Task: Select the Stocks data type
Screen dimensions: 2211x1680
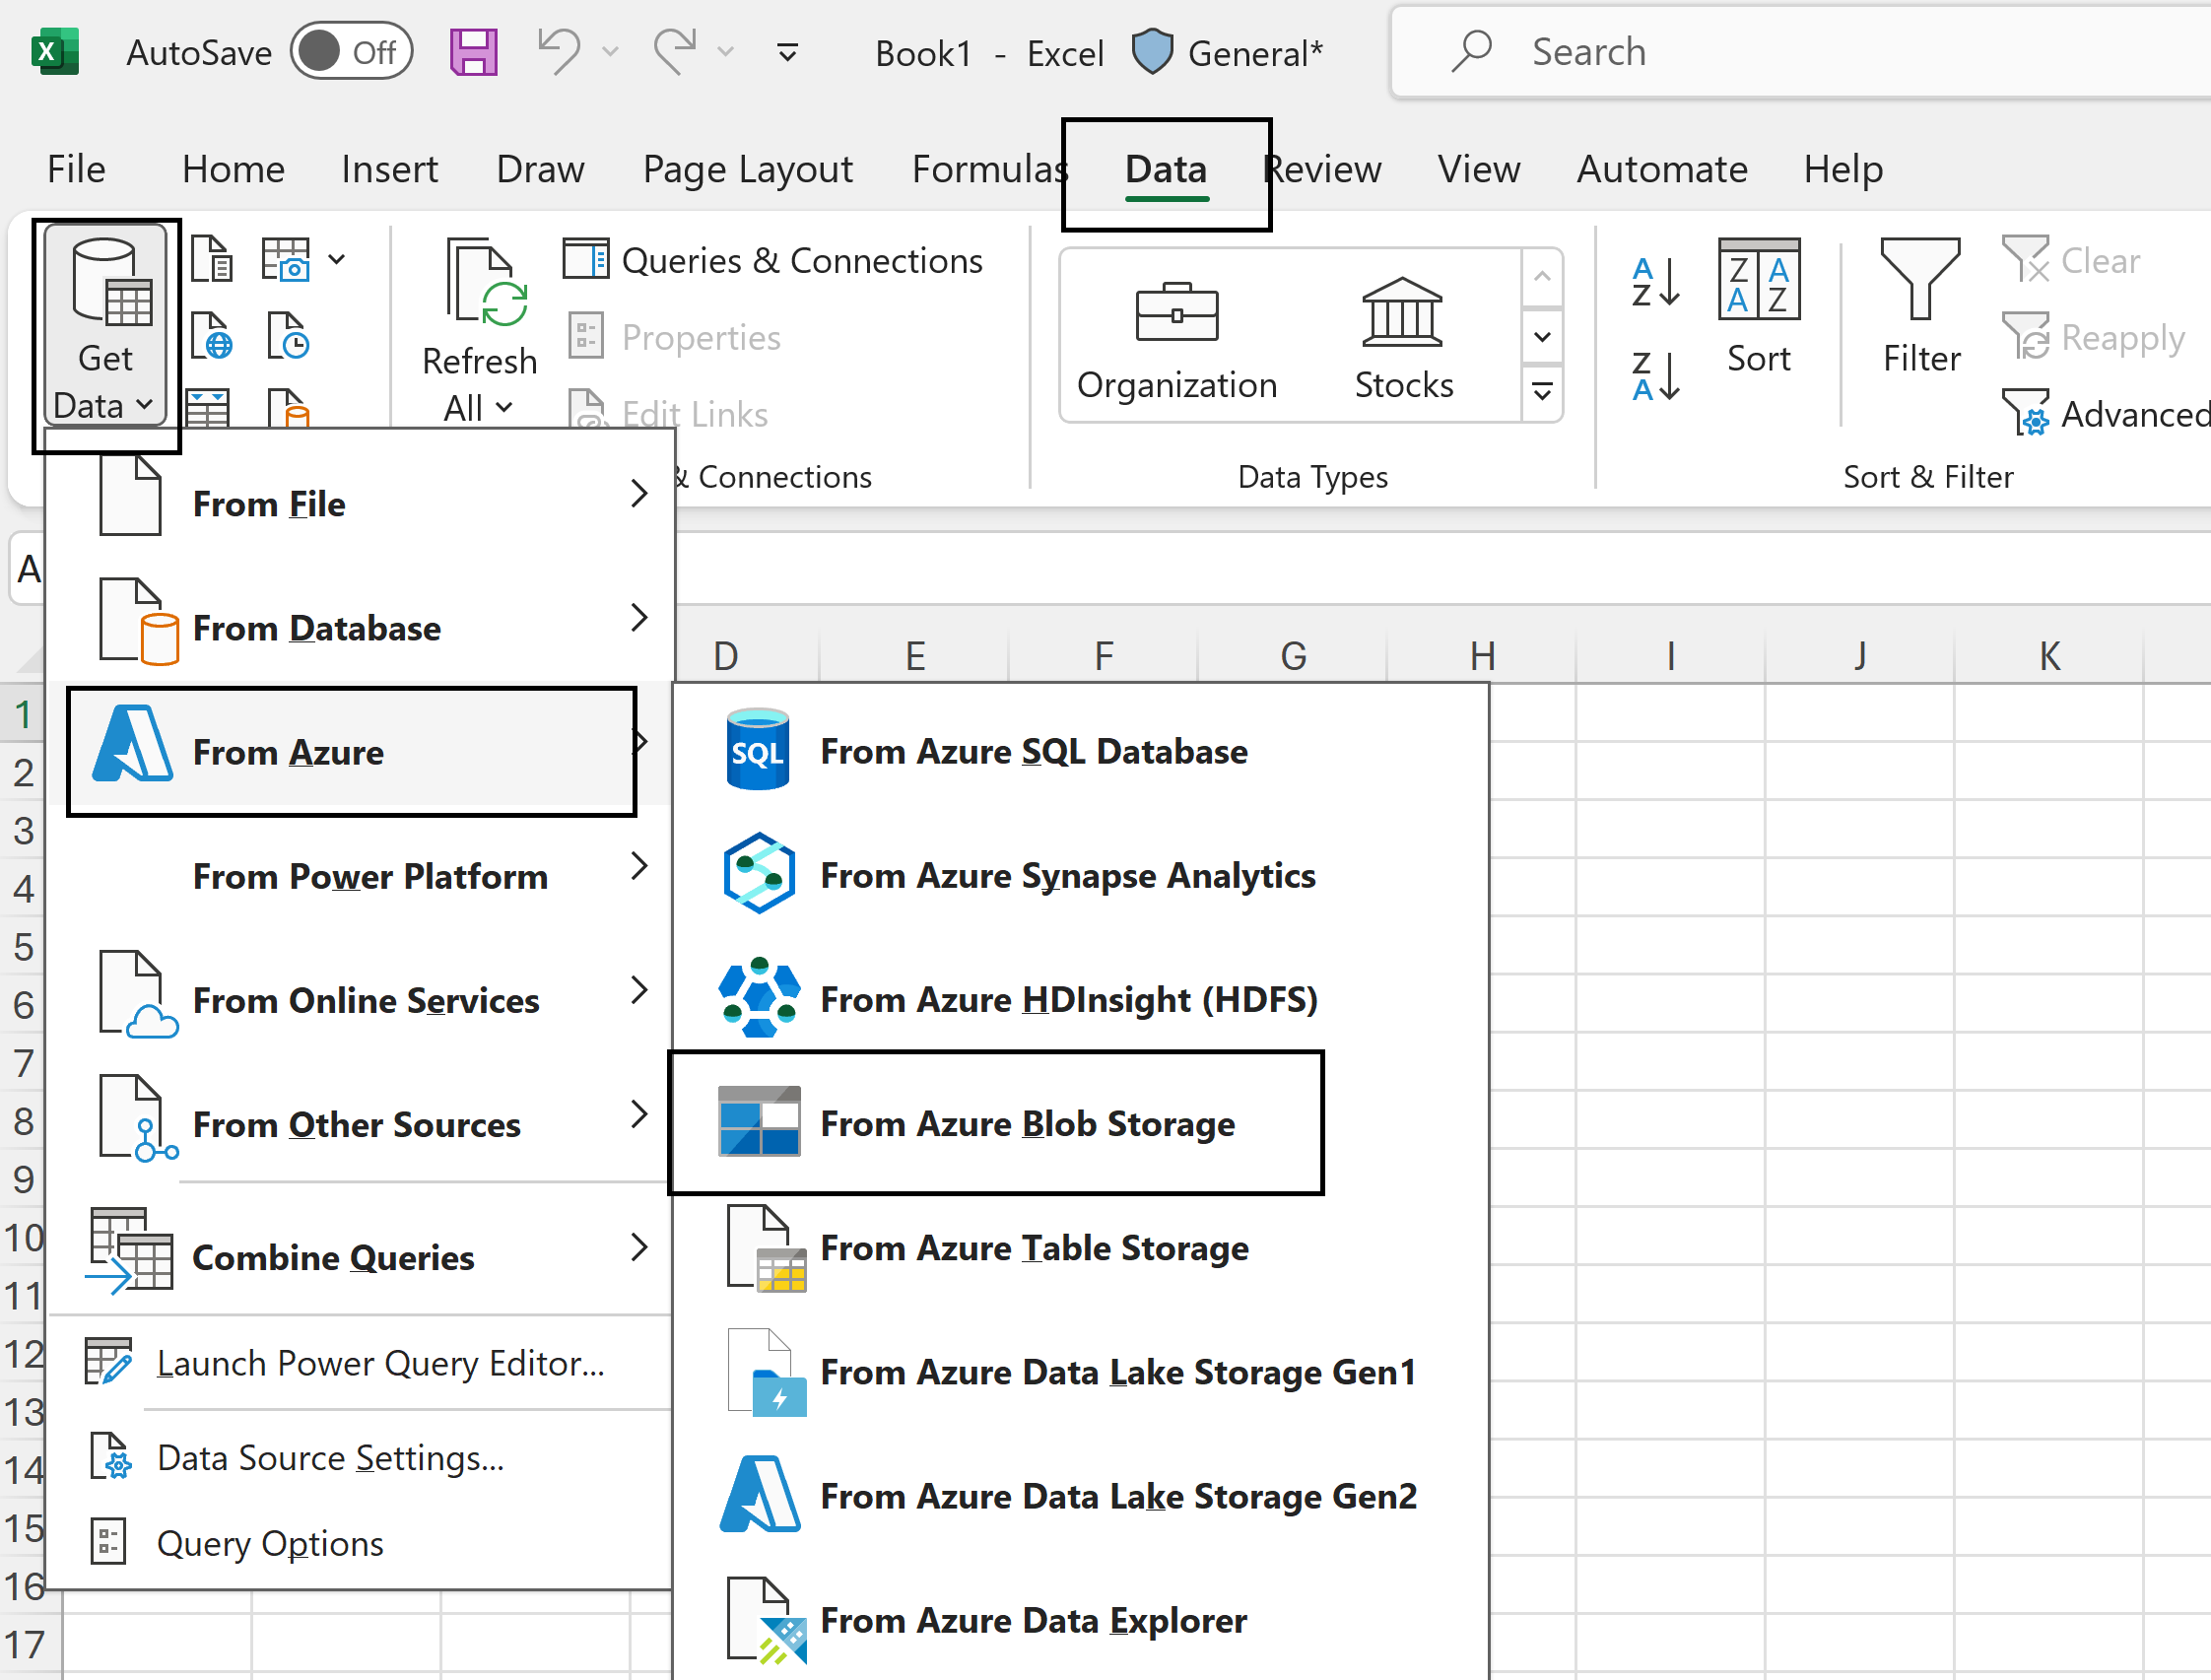Action: [1403, 340]
